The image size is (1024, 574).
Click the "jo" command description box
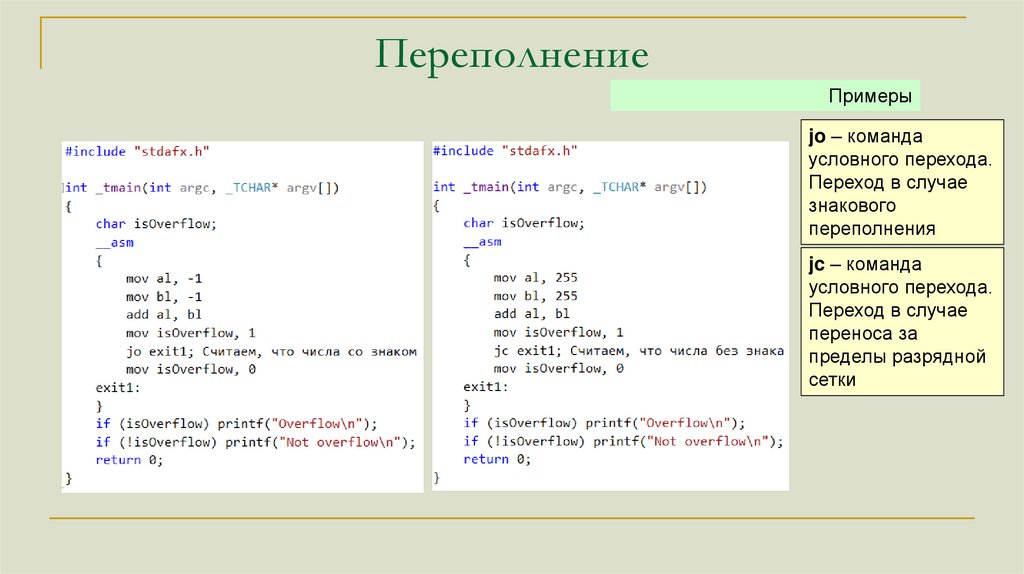click(902, 183)
